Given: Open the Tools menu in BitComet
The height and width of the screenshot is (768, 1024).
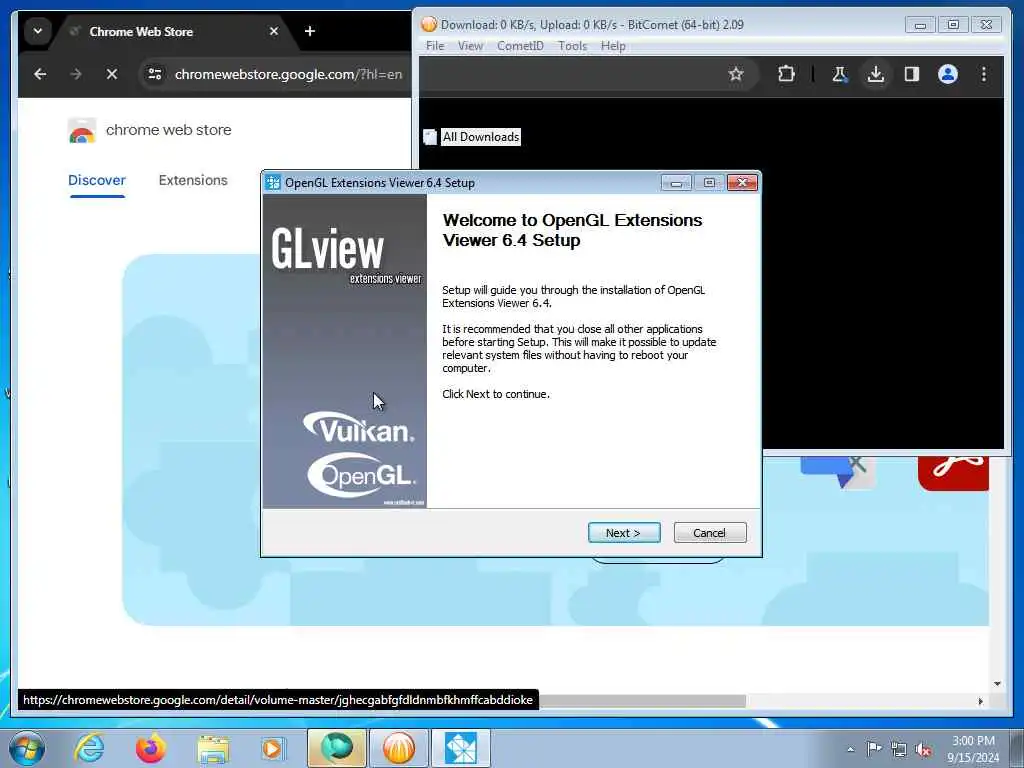Looking at the screenshot, I should coord(572,46).
